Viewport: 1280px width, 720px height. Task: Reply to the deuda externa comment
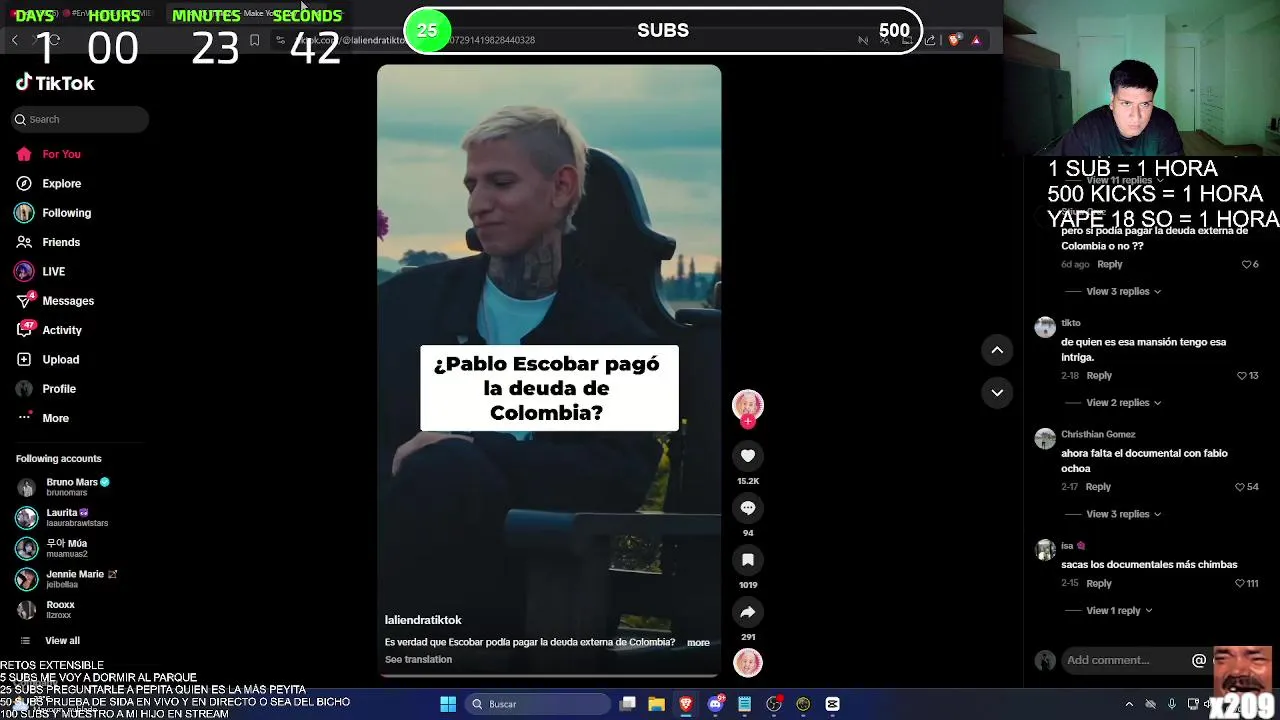click(x=1110, y=265)
